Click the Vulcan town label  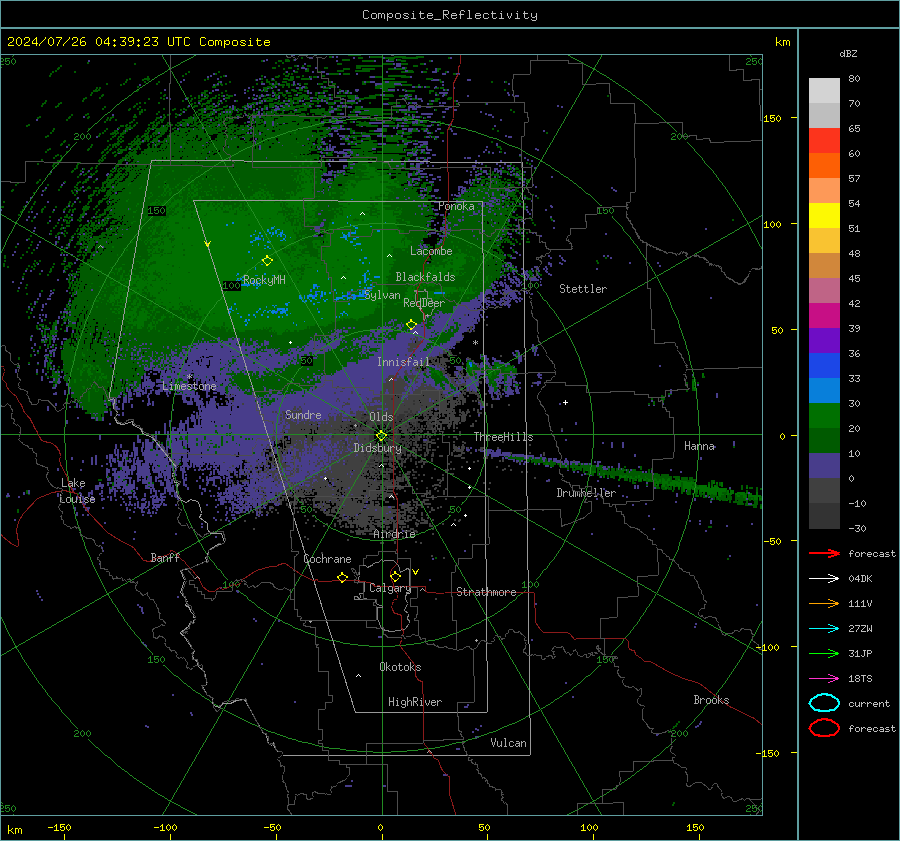(508, 743)
